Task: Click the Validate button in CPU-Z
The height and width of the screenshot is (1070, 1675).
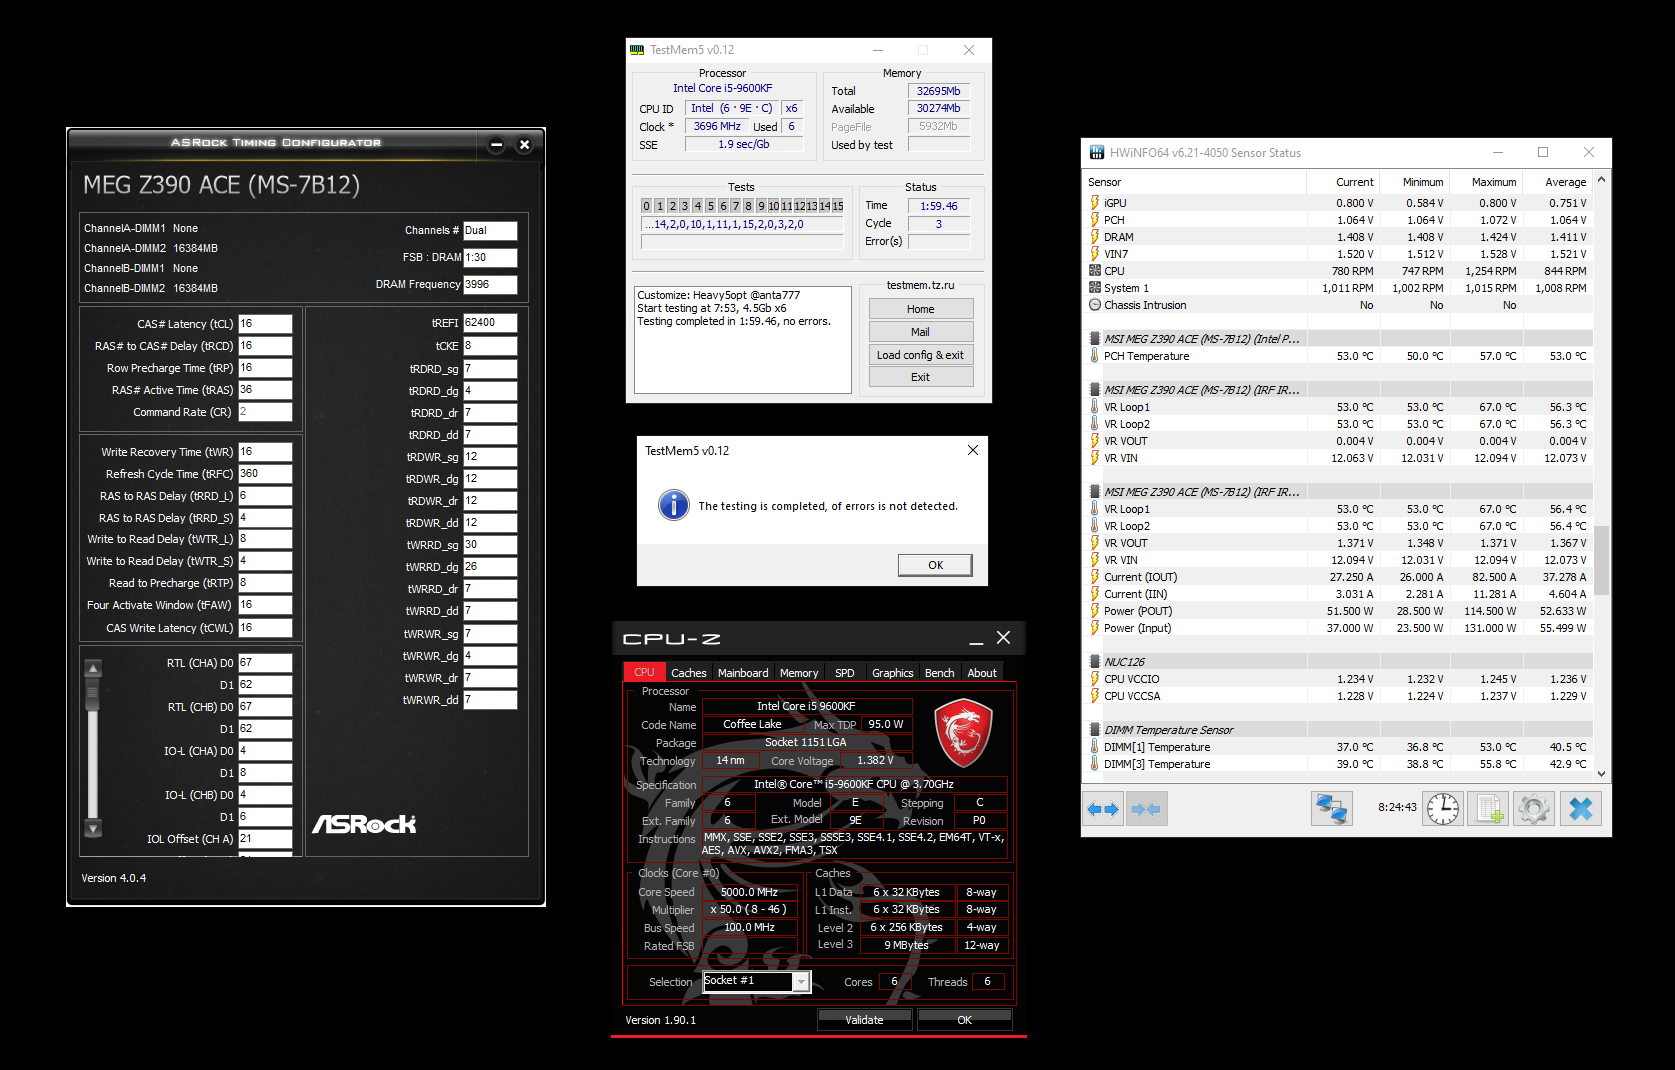Action: (864, 1020)
